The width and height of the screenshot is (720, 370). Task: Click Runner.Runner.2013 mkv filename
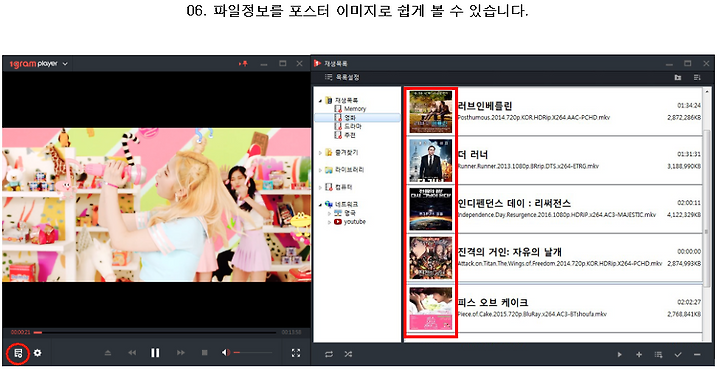click(x=528, y=166)
